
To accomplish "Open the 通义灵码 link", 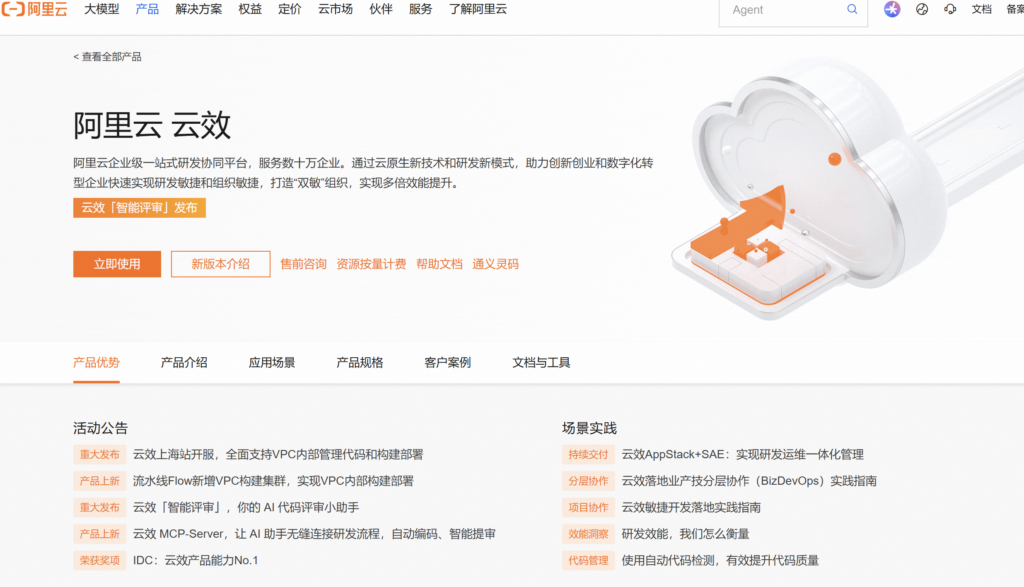I will pyautogui.click(x=495, y=264).
